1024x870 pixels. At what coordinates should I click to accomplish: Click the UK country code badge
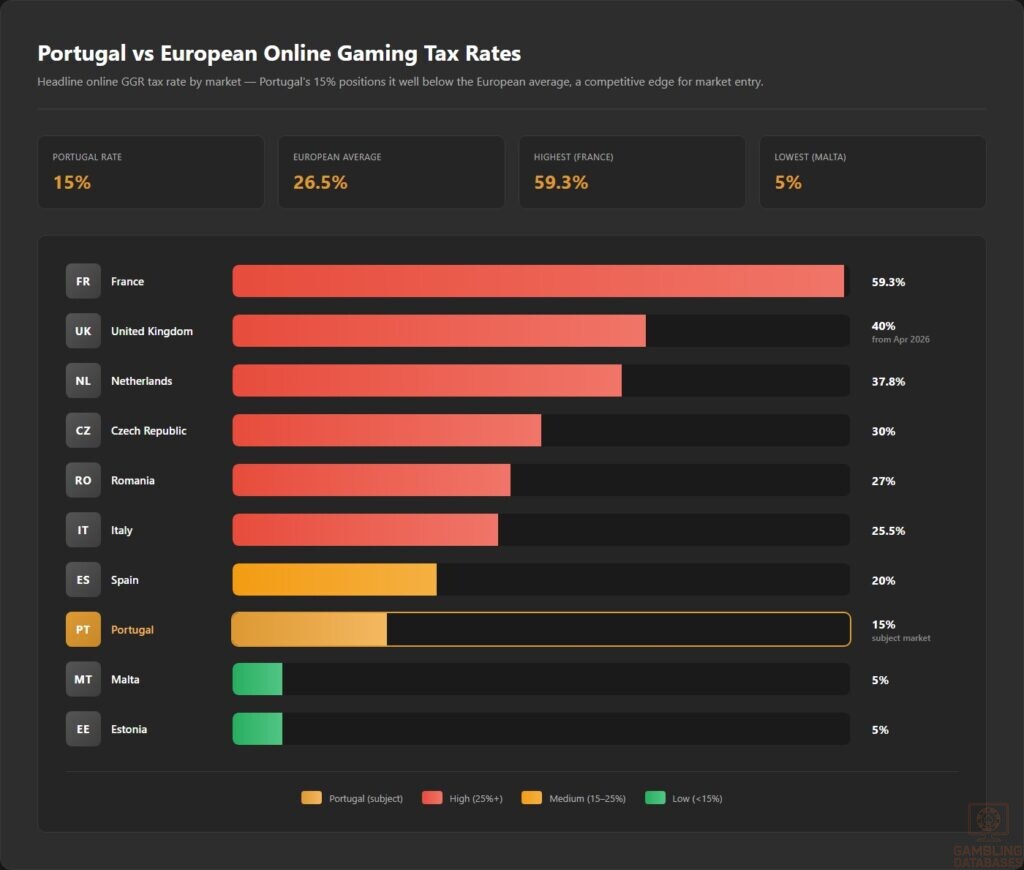tap(83, 330)
